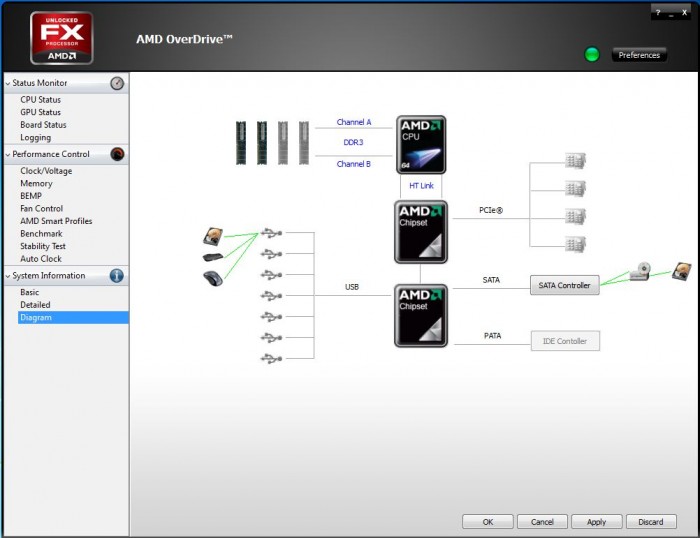Image resolution: width=700 pixels, height=538 pixels.
Task: Open GPU Status page
Action: (x=41, y=112)
